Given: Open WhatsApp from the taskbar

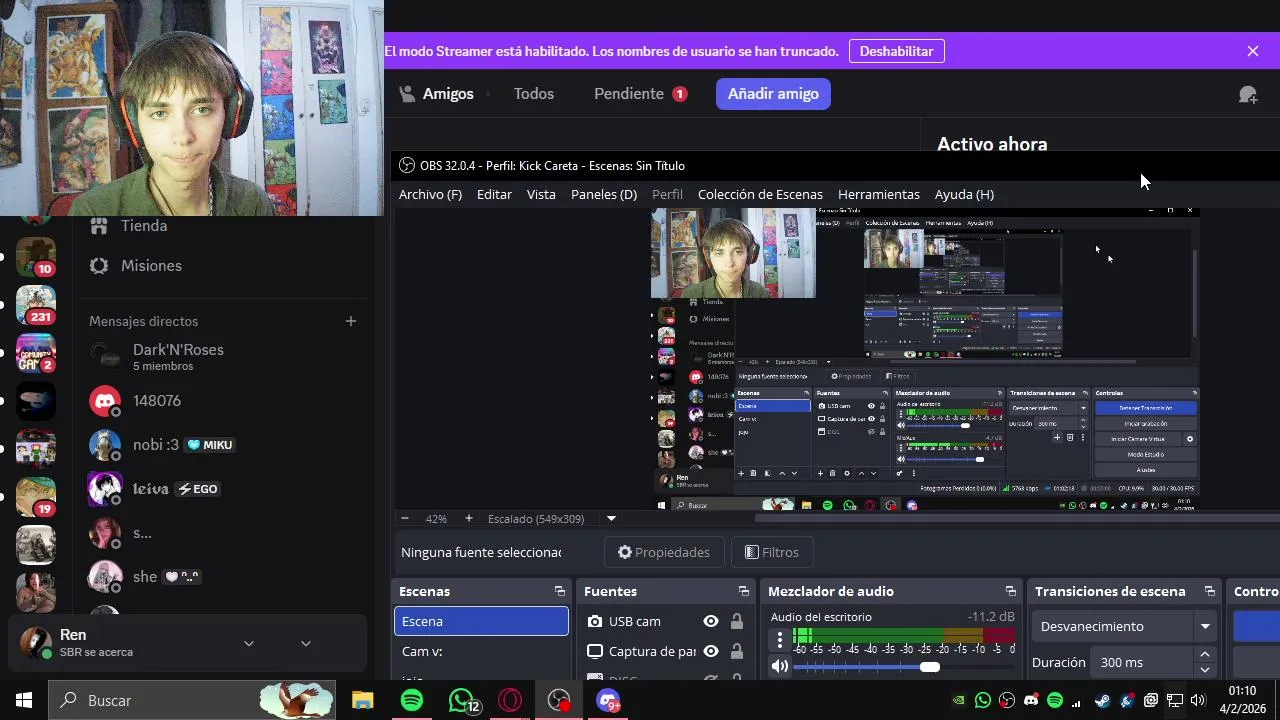Looking at the screenshot, I should [x=461, y=701].
